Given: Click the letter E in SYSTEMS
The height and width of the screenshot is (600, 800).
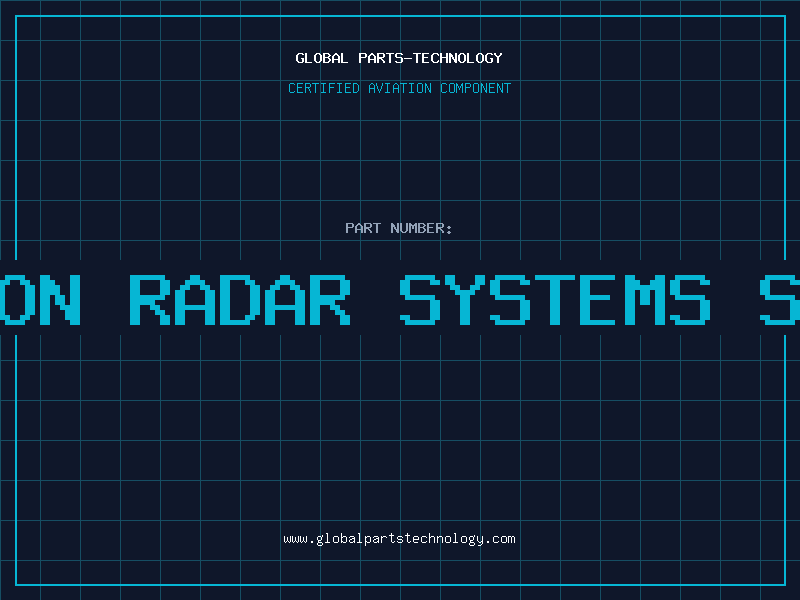Looking at the screenshot, I should point(600,300).
